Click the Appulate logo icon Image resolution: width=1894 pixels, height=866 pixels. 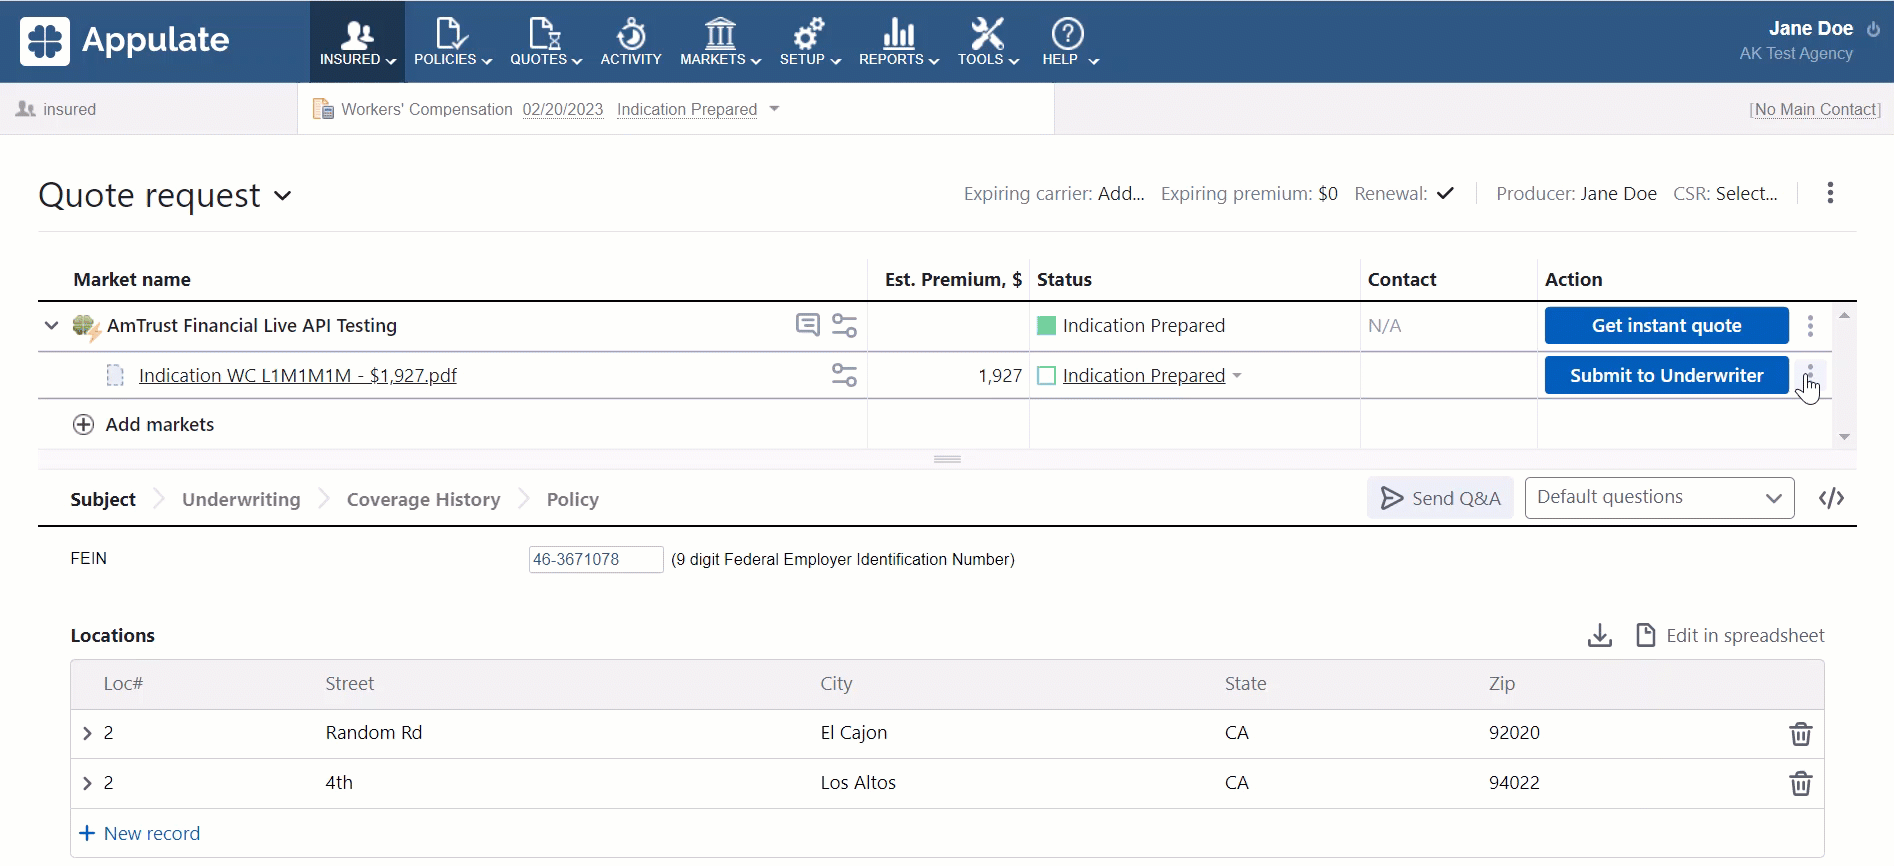44,41
